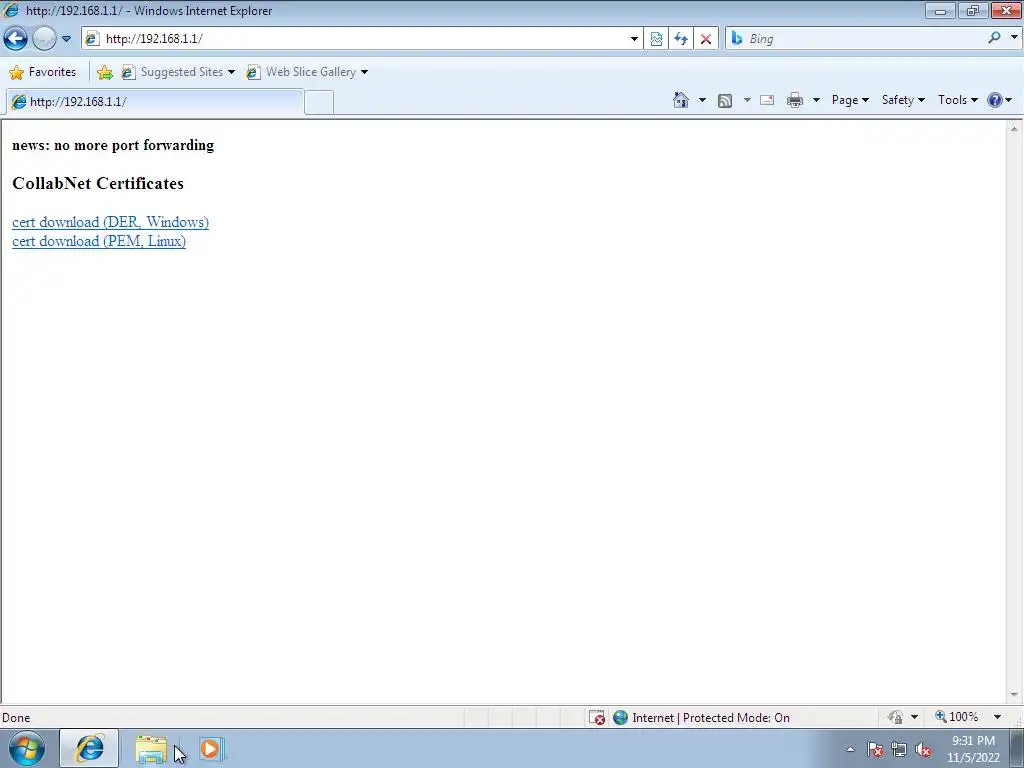Open the Favorites button
This screenshot has width=1024, height=768.
[43, 72]
